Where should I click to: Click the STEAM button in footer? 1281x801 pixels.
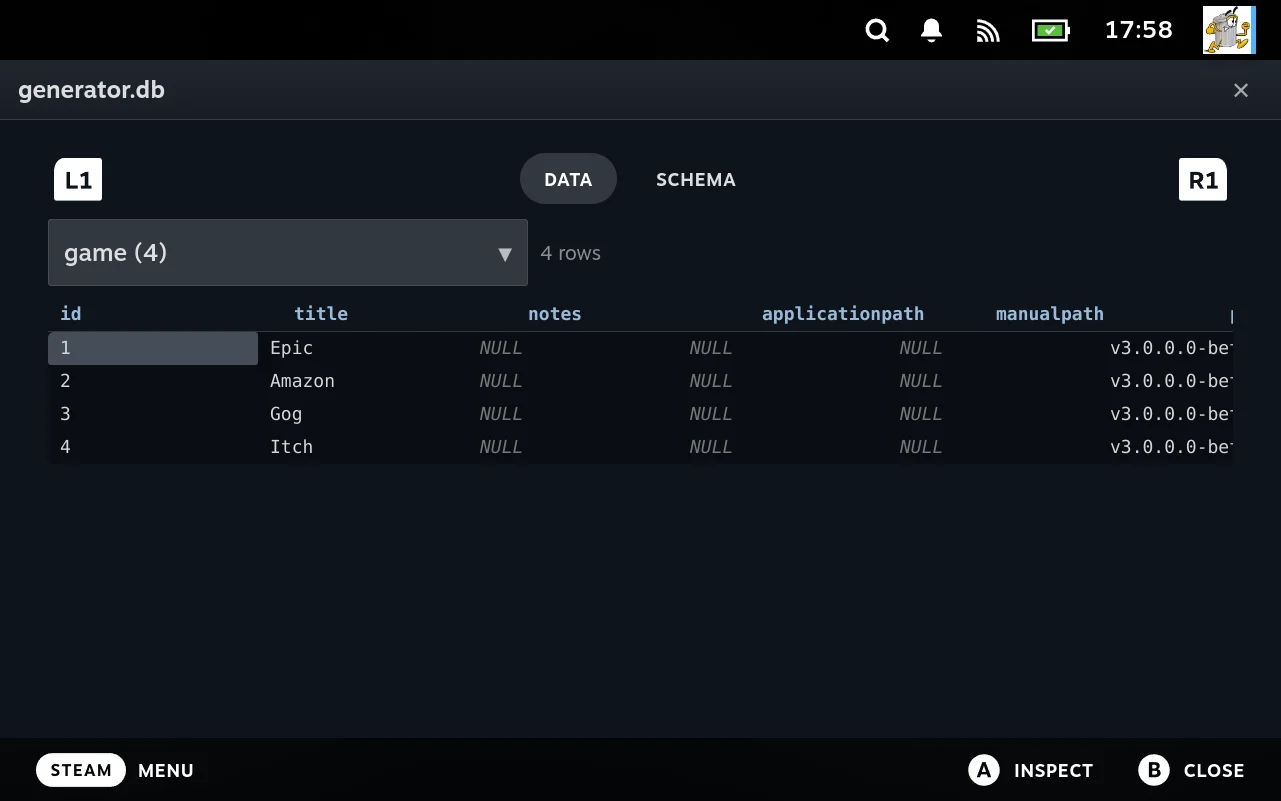[x=81, y=770]
